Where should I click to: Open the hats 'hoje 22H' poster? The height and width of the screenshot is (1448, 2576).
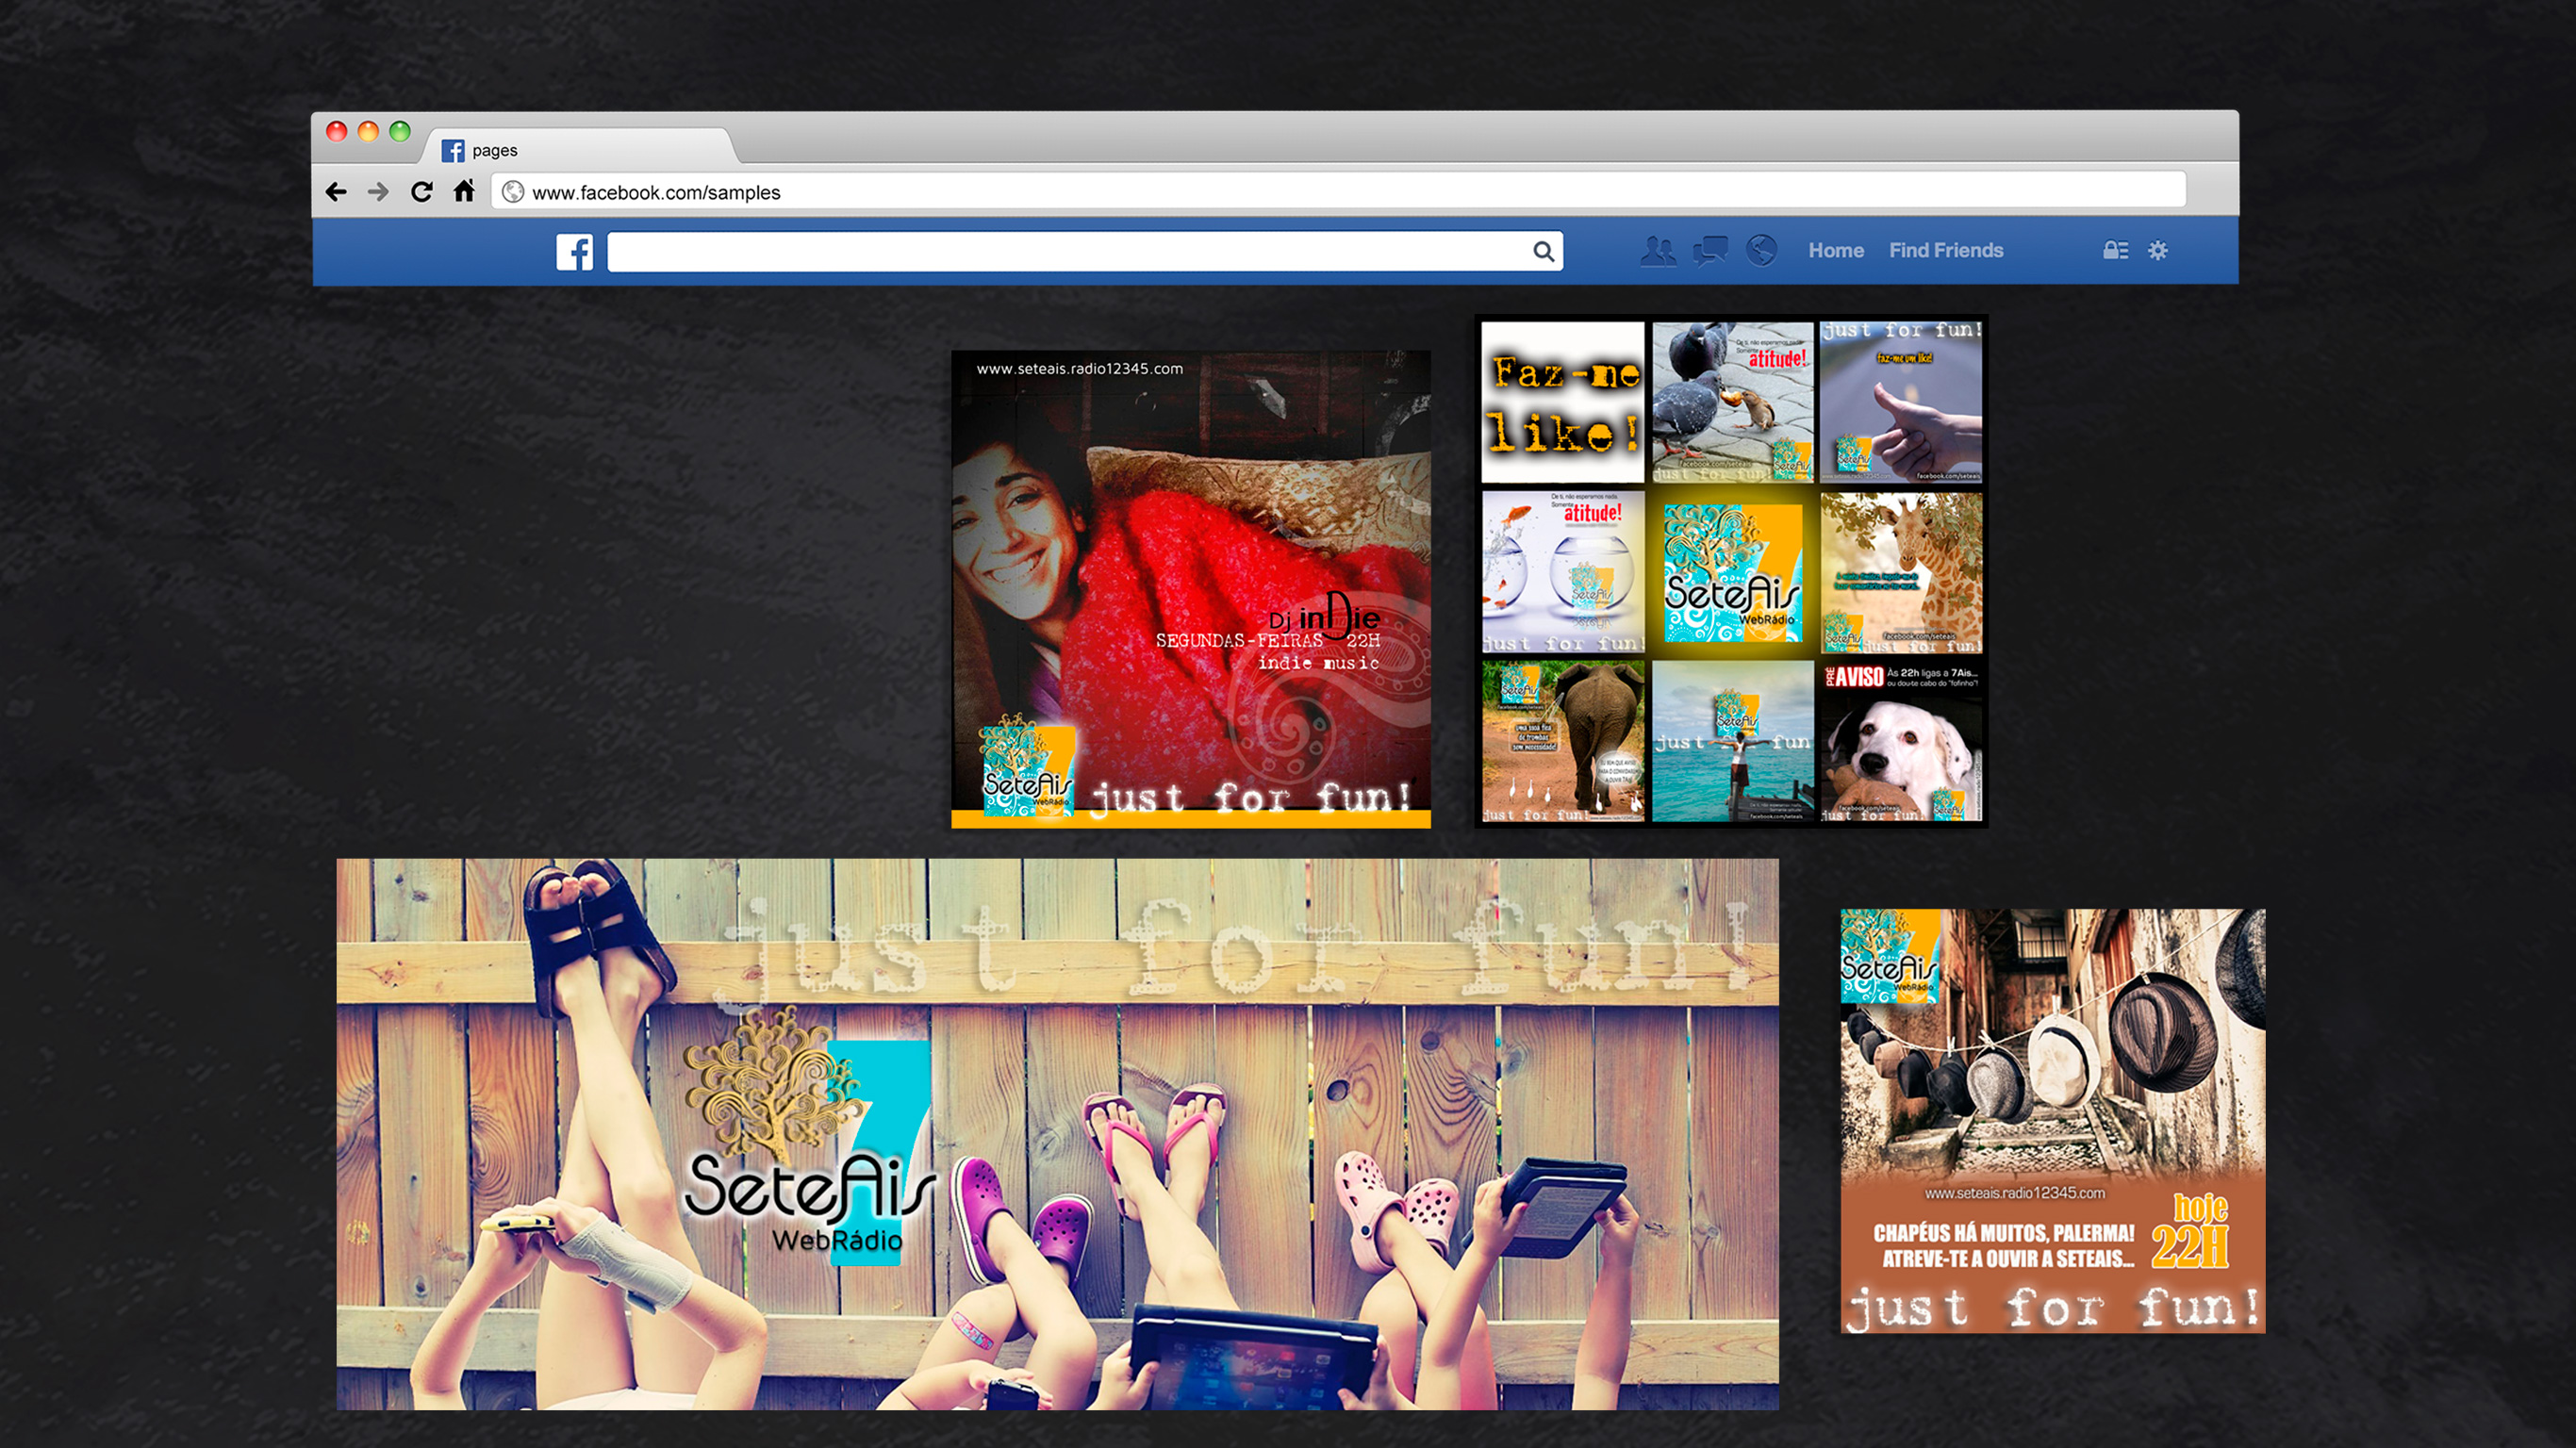2052,1120
